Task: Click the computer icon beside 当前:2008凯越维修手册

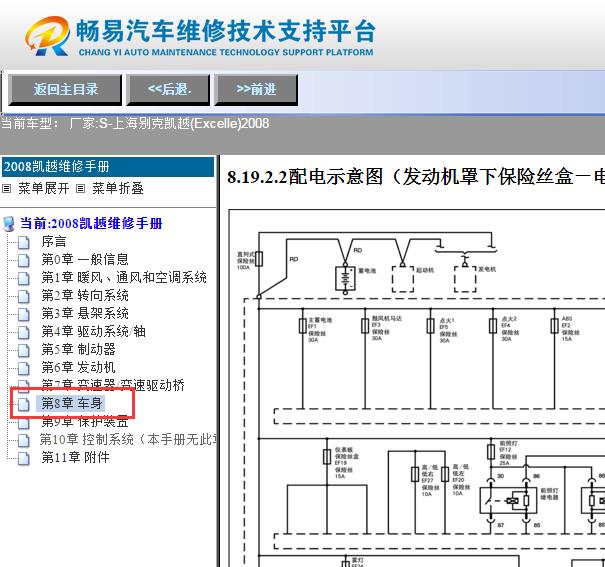Action: click(8, 224)
